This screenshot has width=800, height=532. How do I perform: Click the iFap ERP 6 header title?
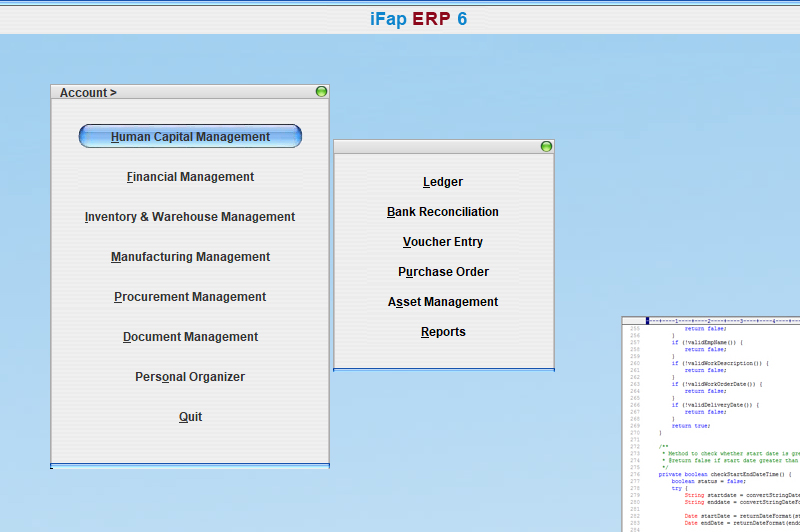click(418, 19)
